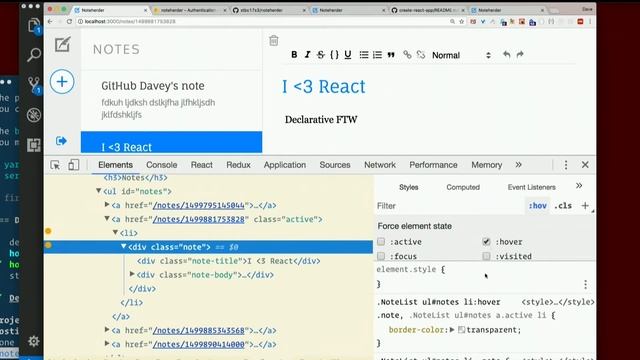Image resolution: width=640 pixels, height=360 pixels.
Task: Insert an ordered numbered list
Action: 377,55
